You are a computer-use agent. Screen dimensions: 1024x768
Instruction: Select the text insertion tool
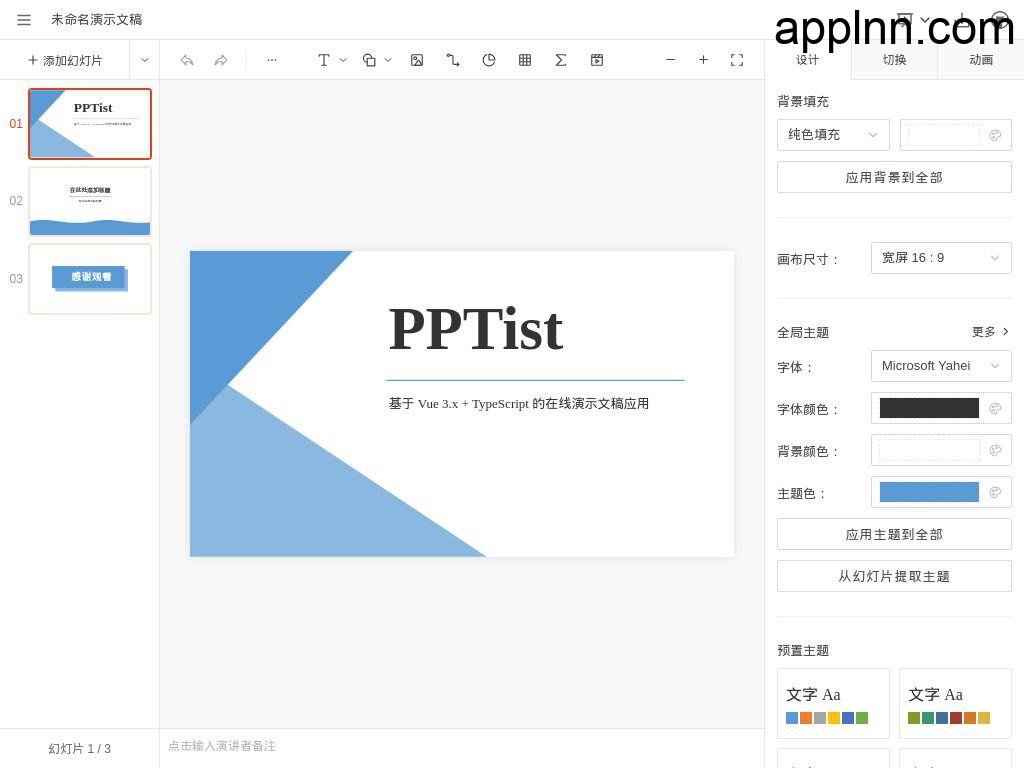pyautogui.click(x=322, y=60)
